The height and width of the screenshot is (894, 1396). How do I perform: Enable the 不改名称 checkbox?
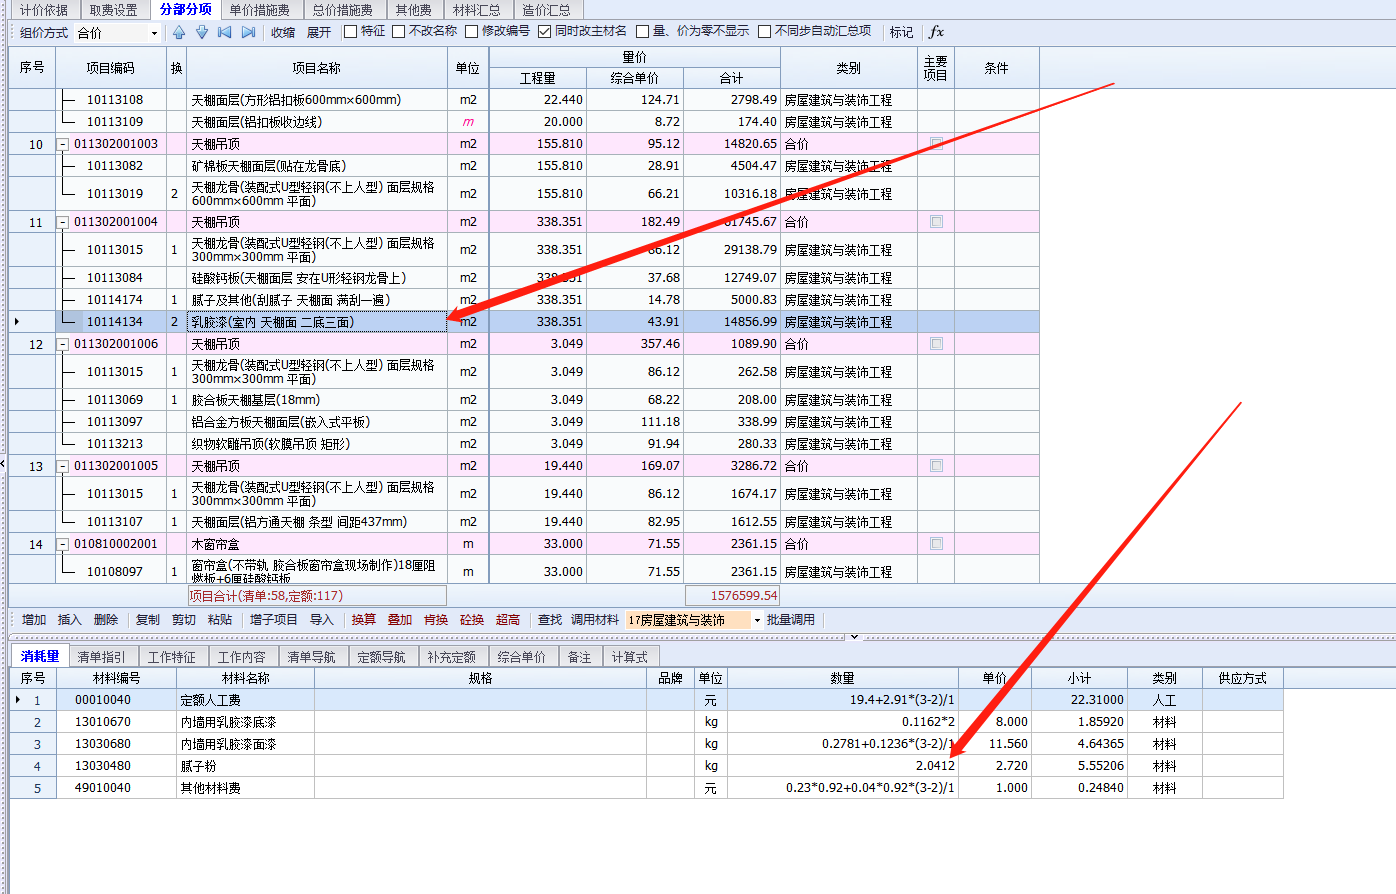coord(398,31)
